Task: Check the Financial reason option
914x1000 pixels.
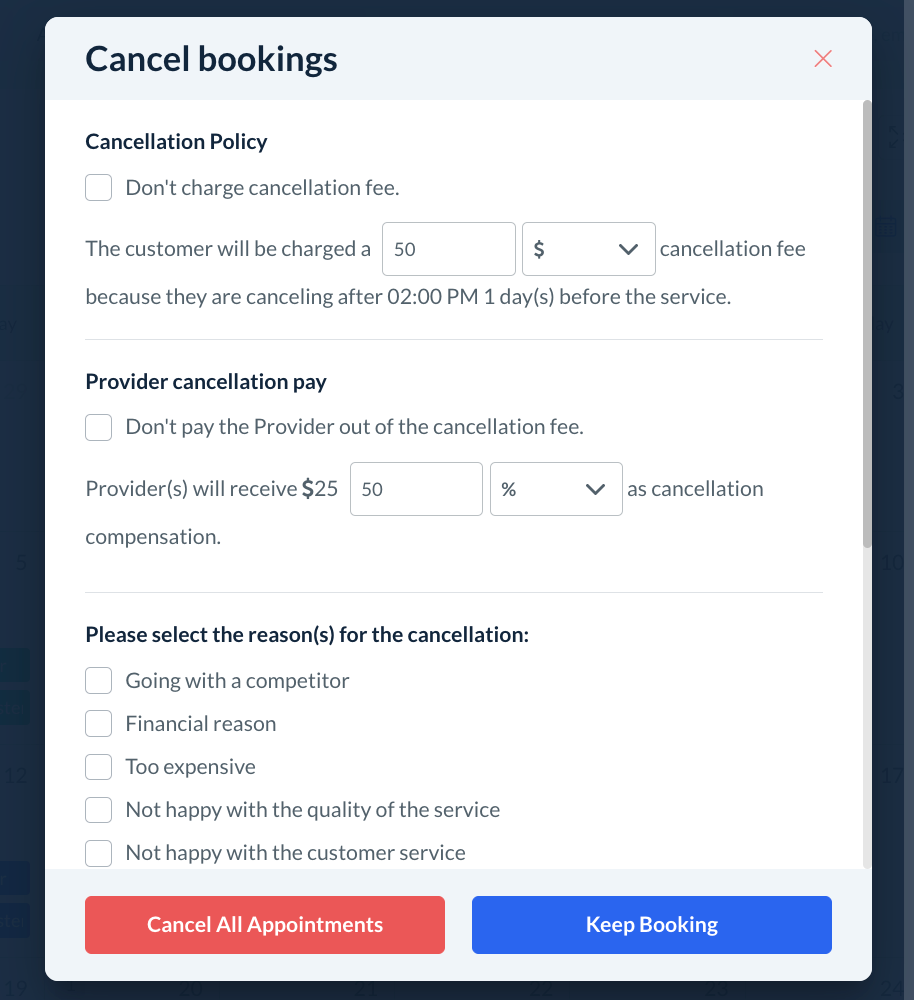Action: tap(98, 724)
